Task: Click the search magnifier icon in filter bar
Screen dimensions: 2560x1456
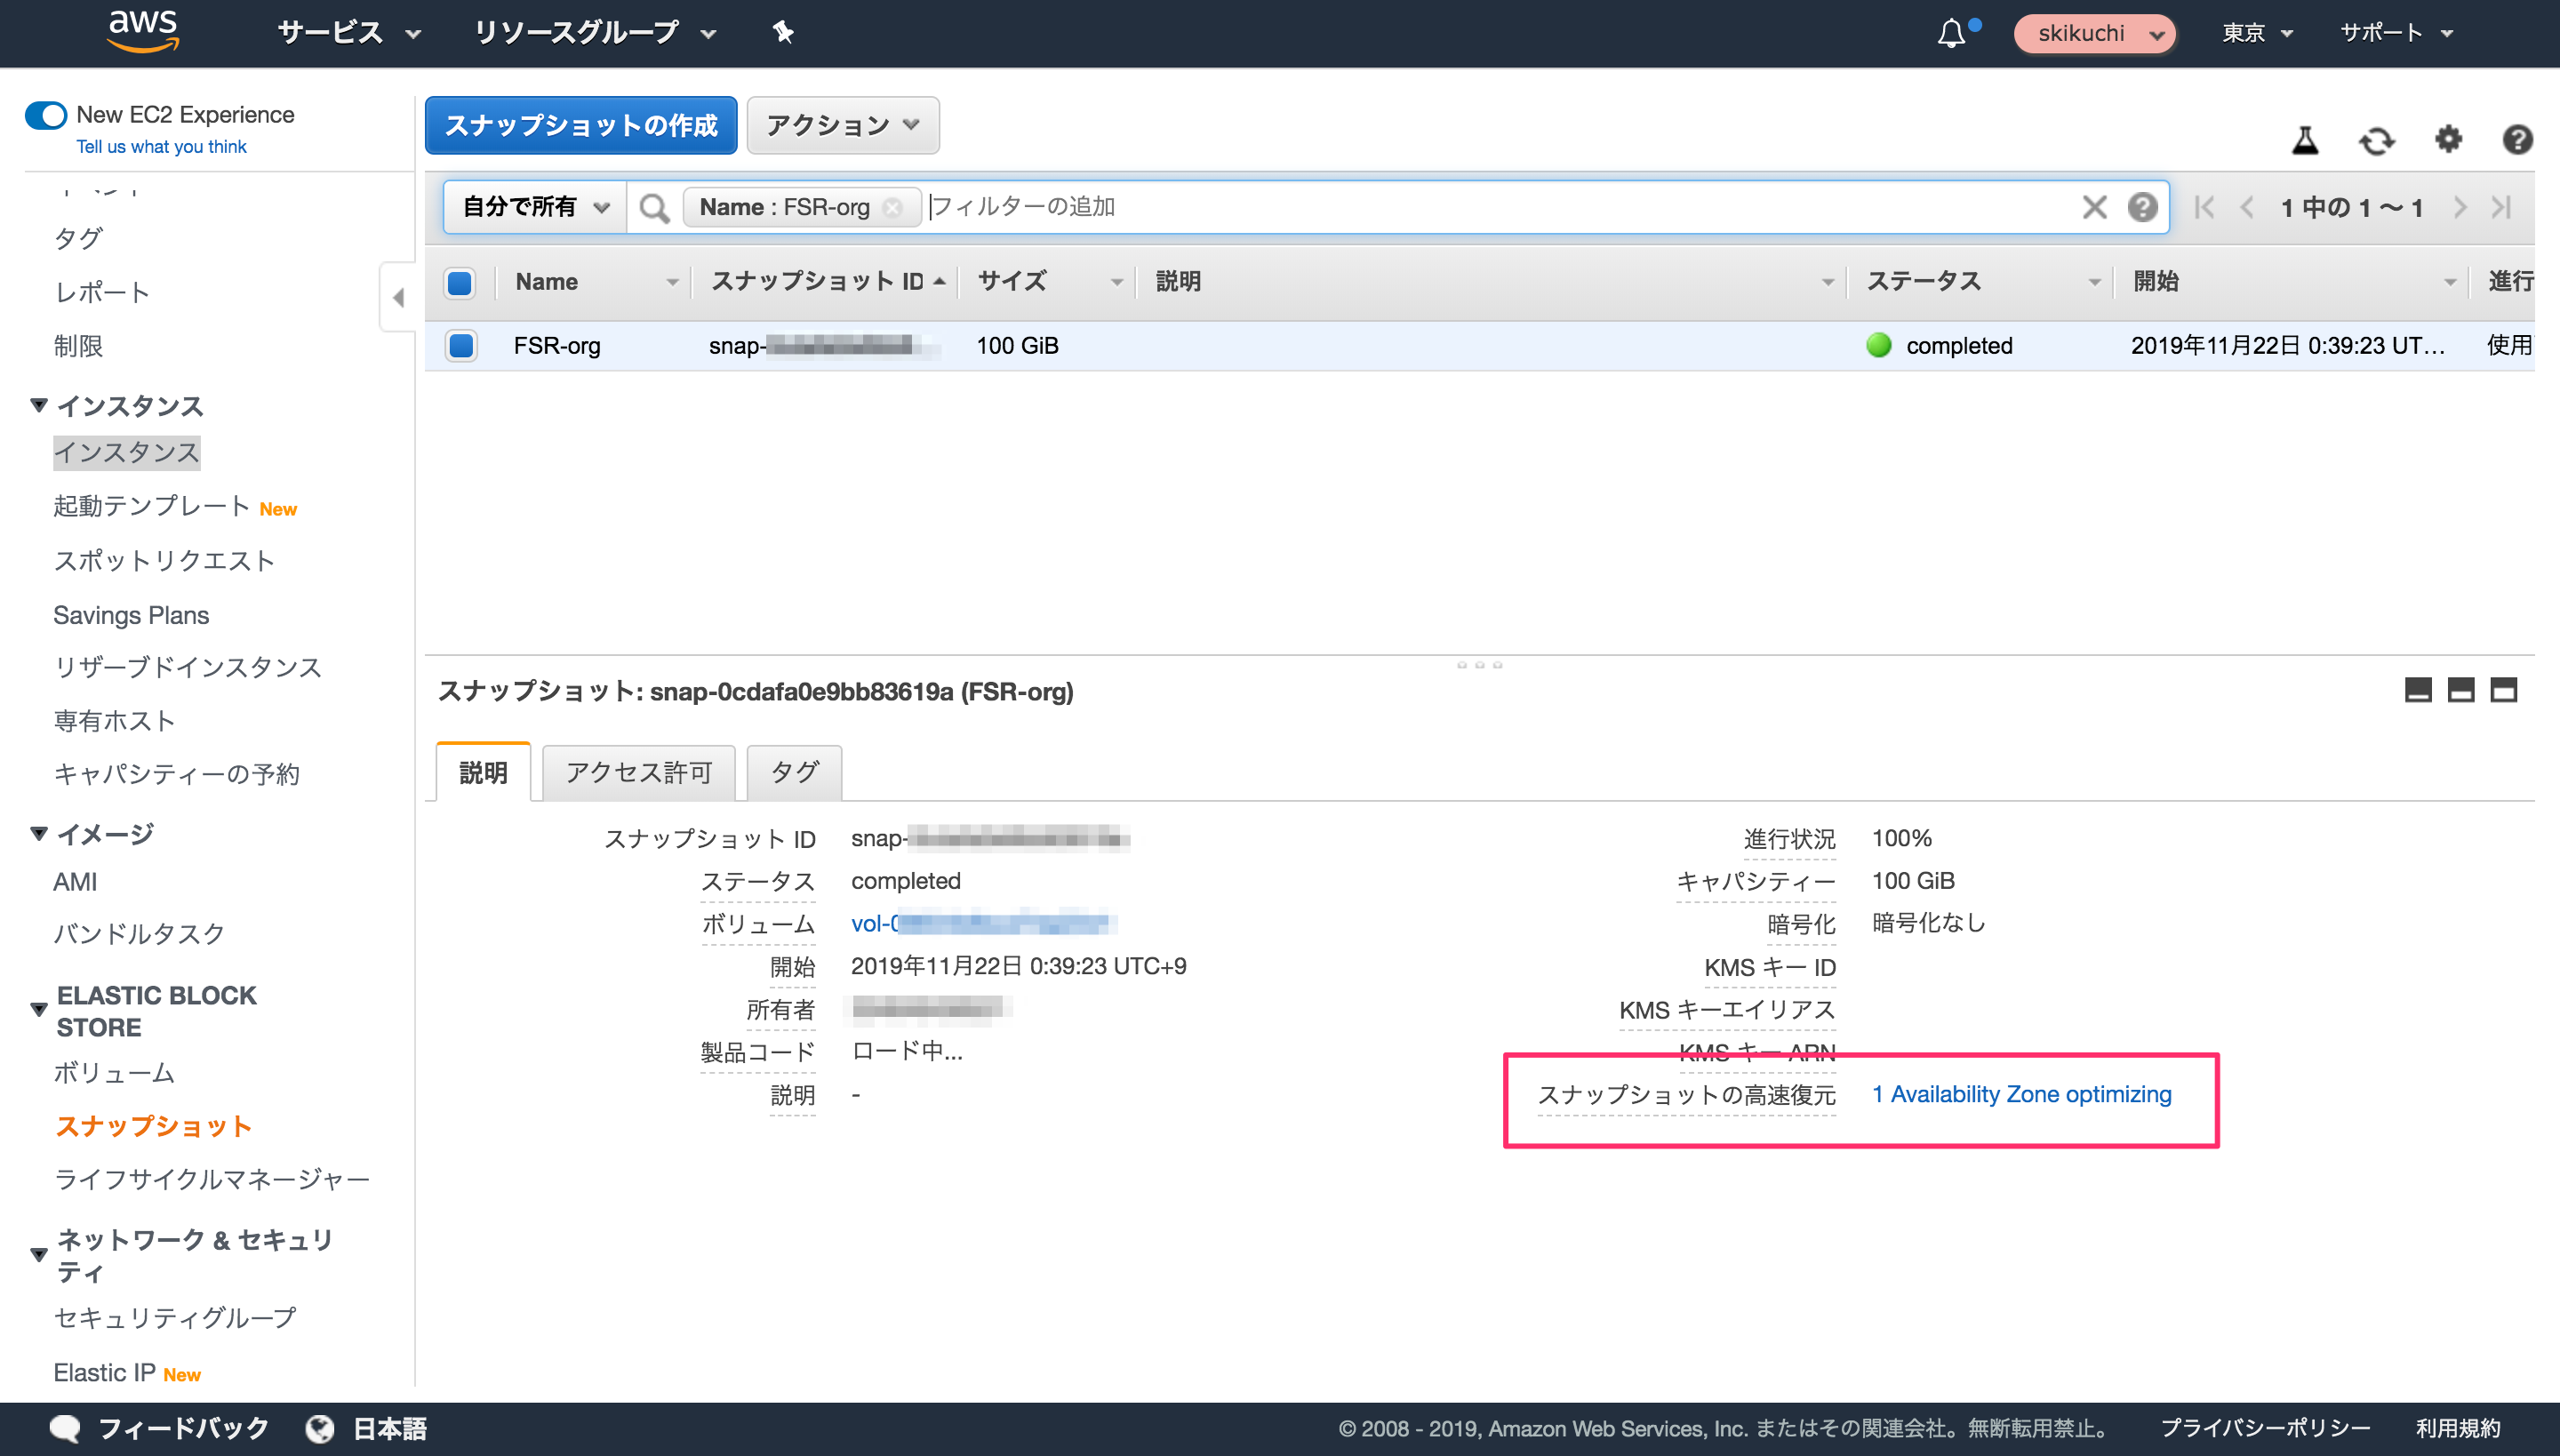Action: click(x=654, y=207)
